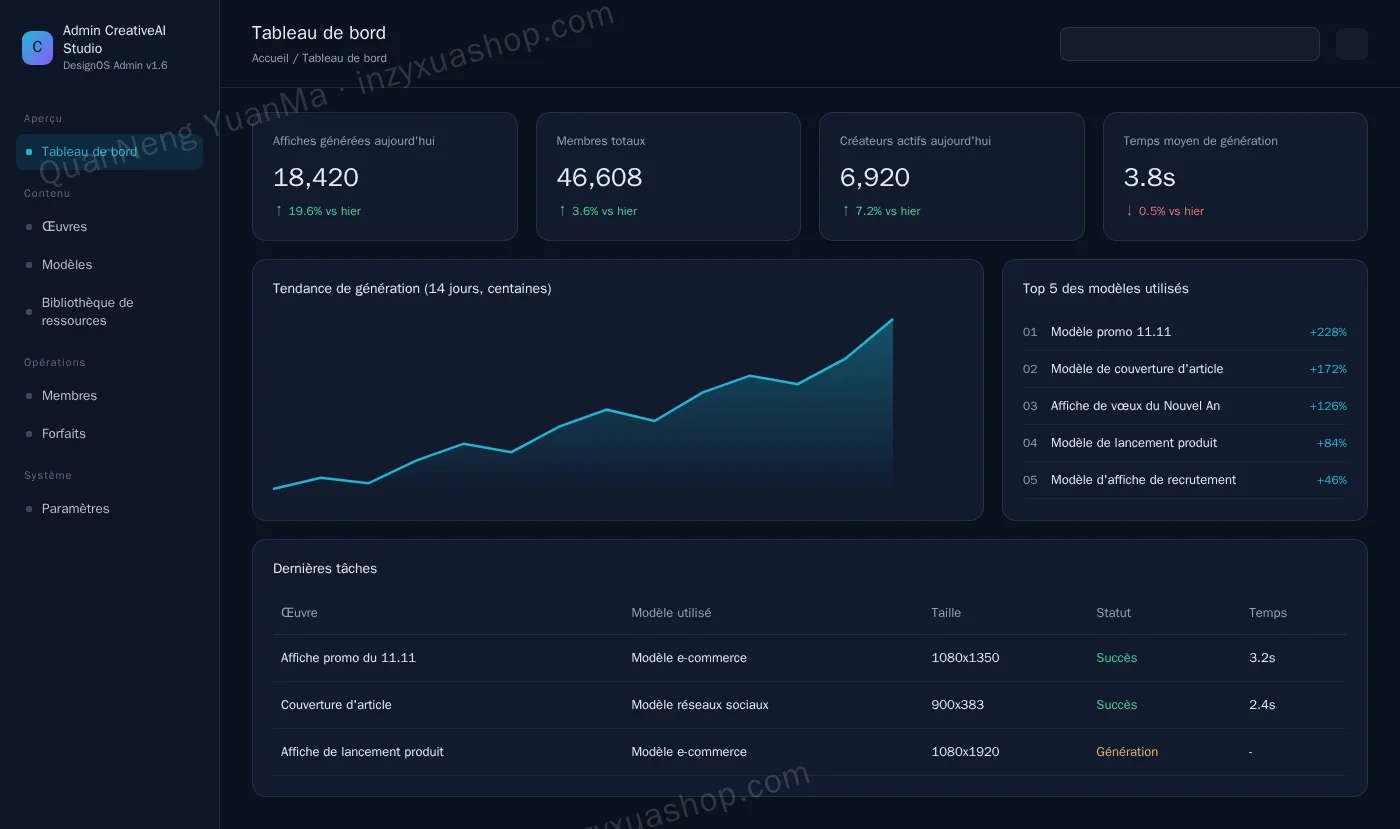Open Paramètres in sidebar
Image resolution: width=1400 pixels, height=829 pixels.
(109, 509)
